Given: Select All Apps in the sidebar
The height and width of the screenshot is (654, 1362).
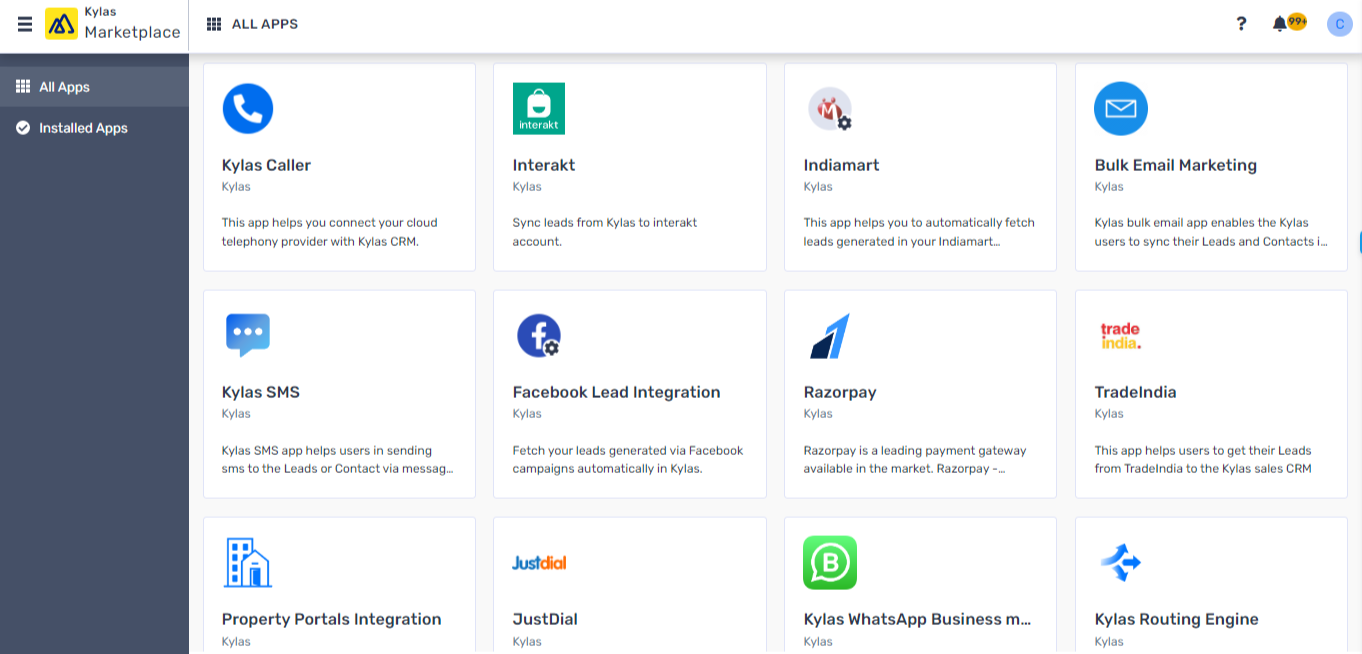Looking at the screenshot, I should pos(64,87).
